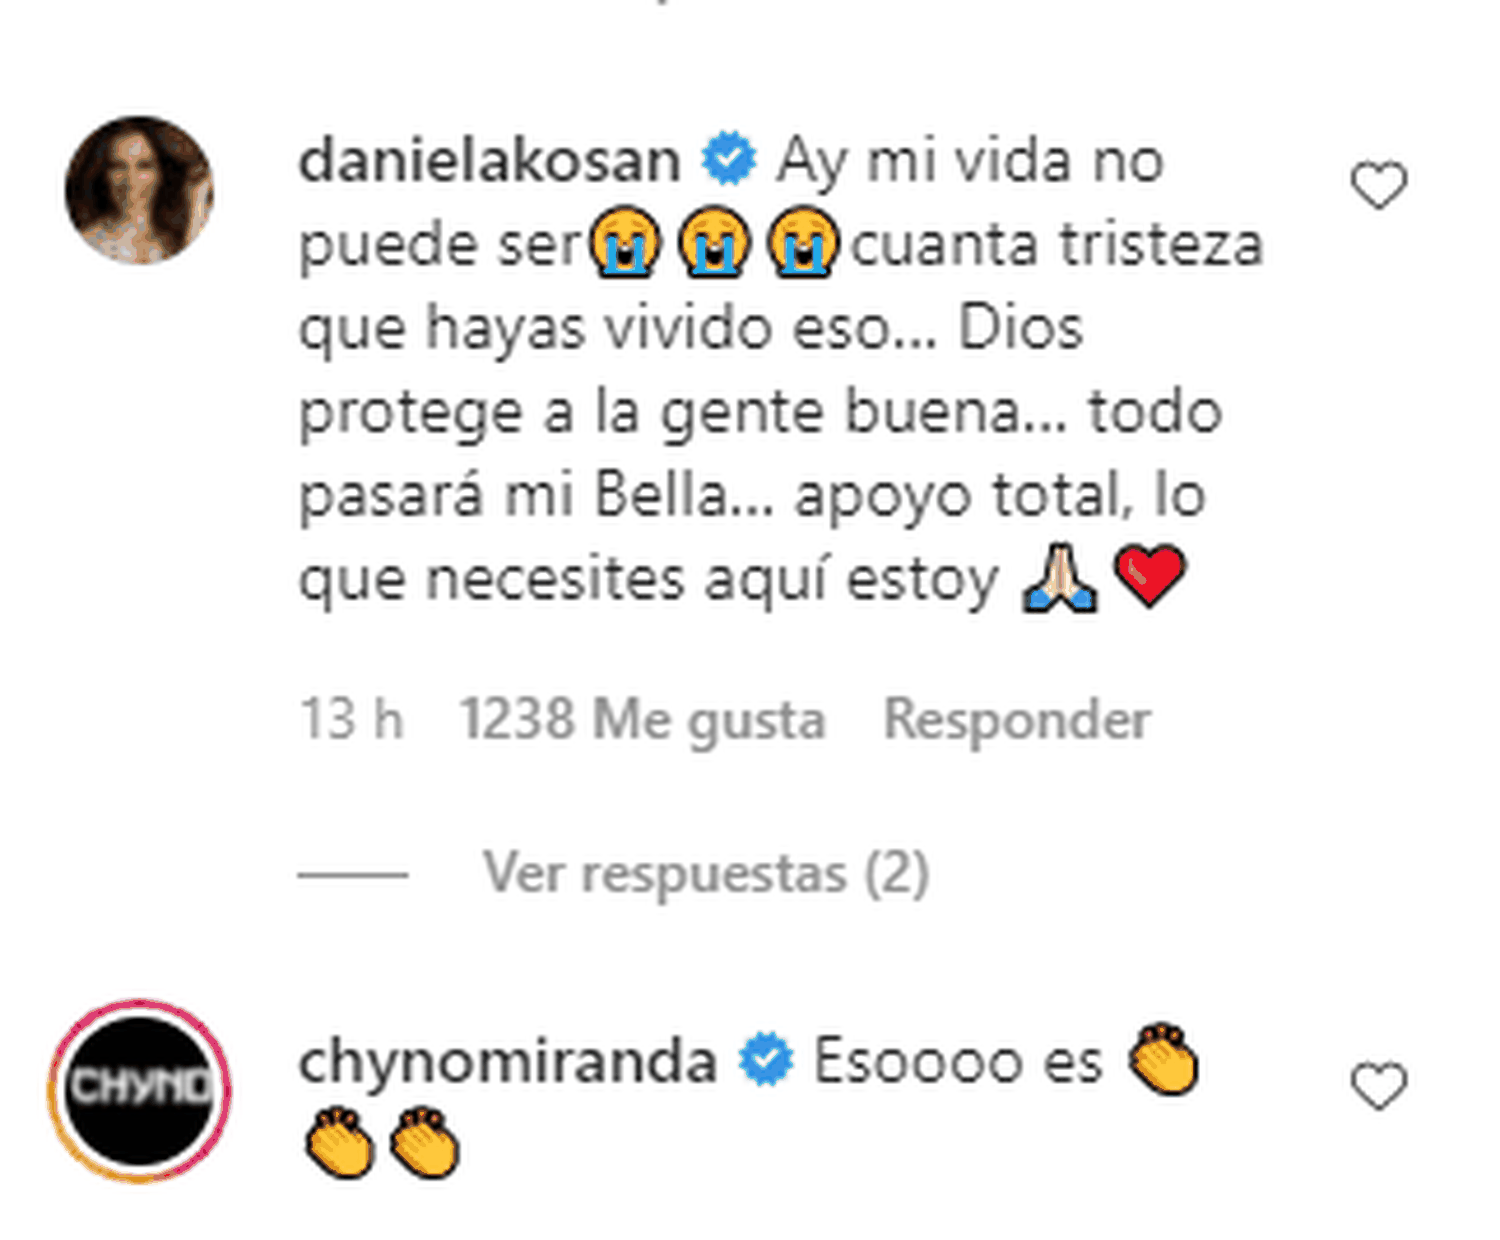Click Responder under danielakosan's comment
Image resolution: width=1500 pixels, height=1240 pixels.
tap(1017, 721)
